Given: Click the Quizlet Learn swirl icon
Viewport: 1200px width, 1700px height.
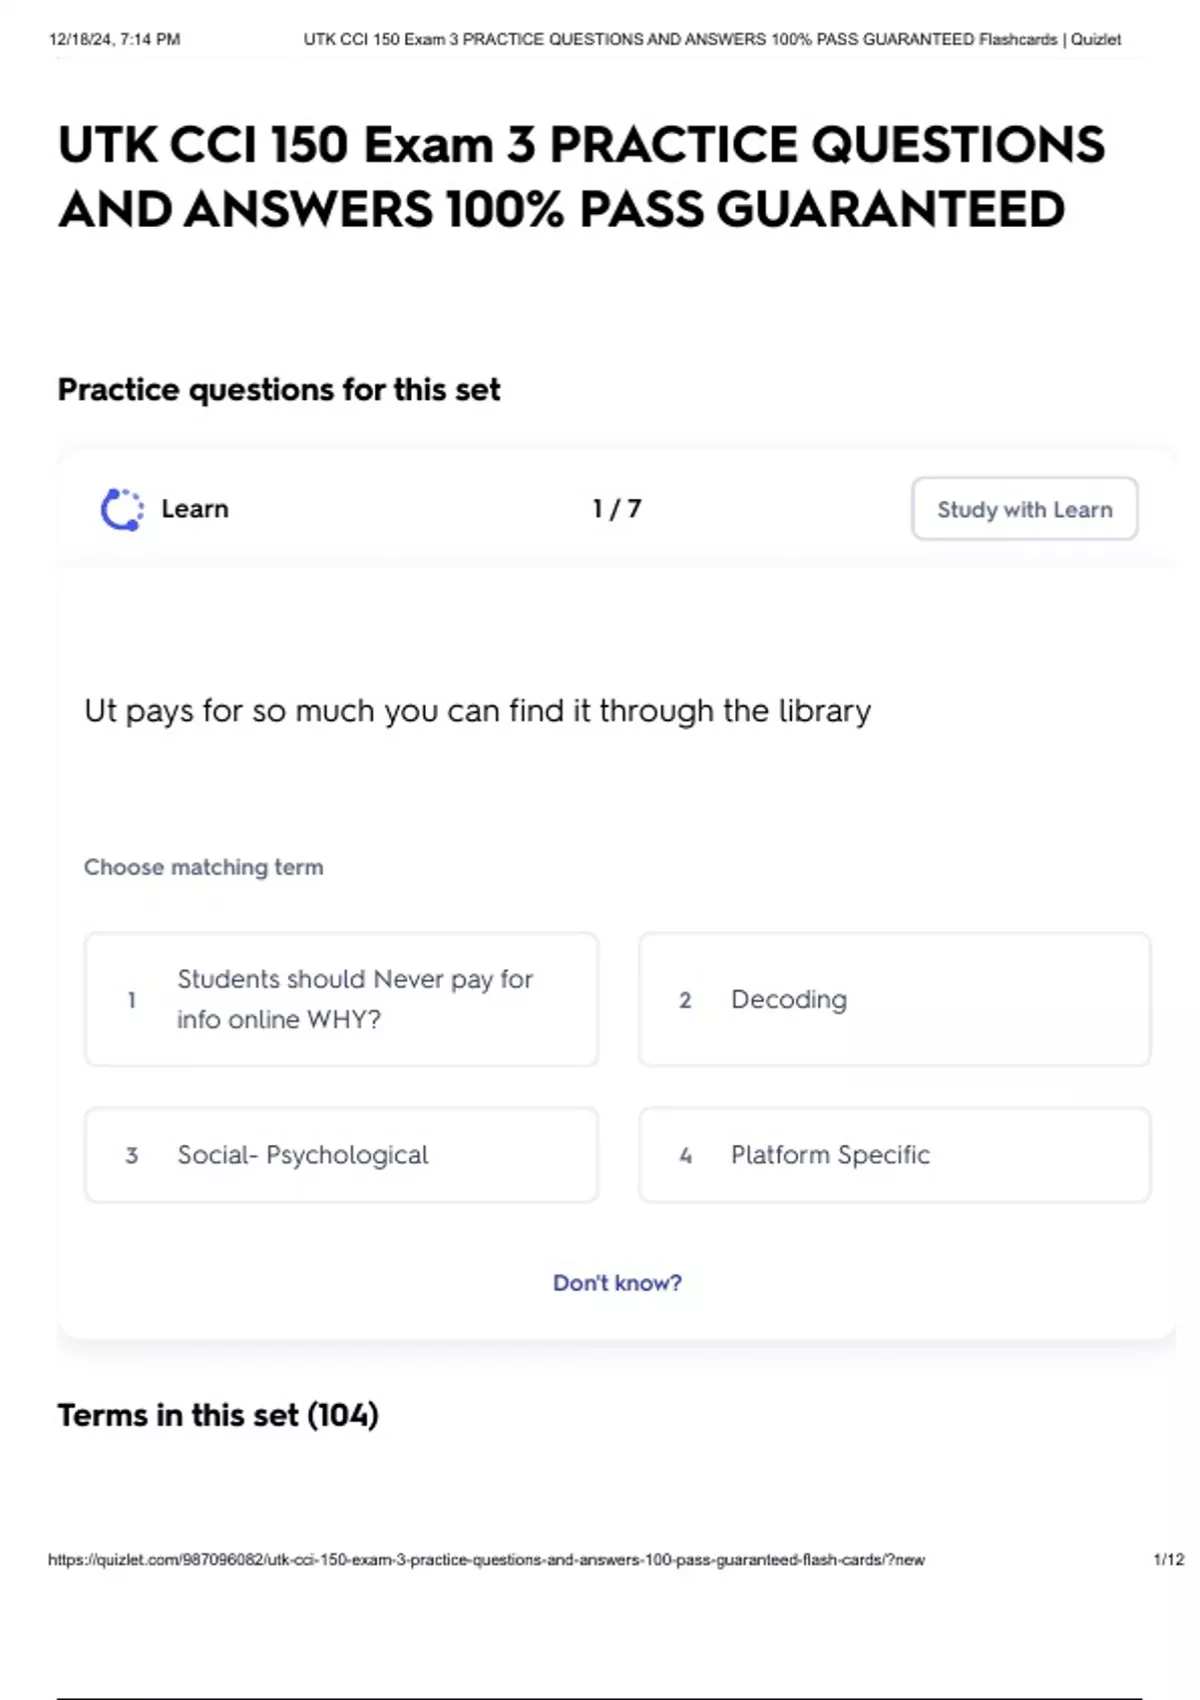Looking at the screenshot, I should click(121, 509).
